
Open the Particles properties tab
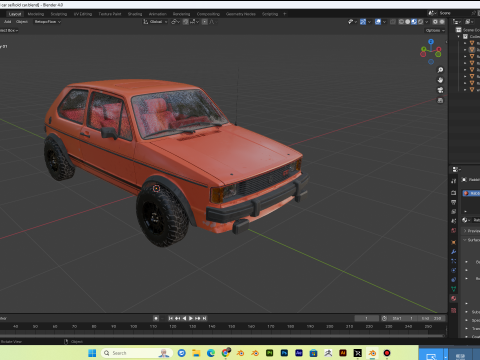click(454, 261)
